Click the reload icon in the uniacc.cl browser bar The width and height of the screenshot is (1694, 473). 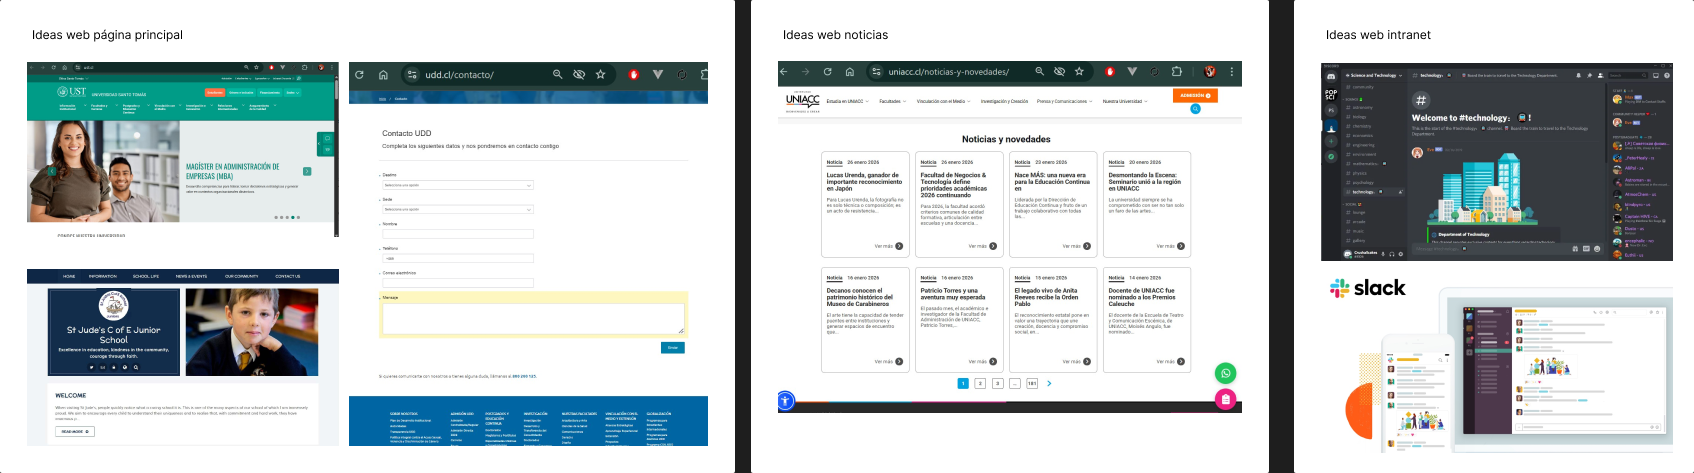tap(828, 72)
